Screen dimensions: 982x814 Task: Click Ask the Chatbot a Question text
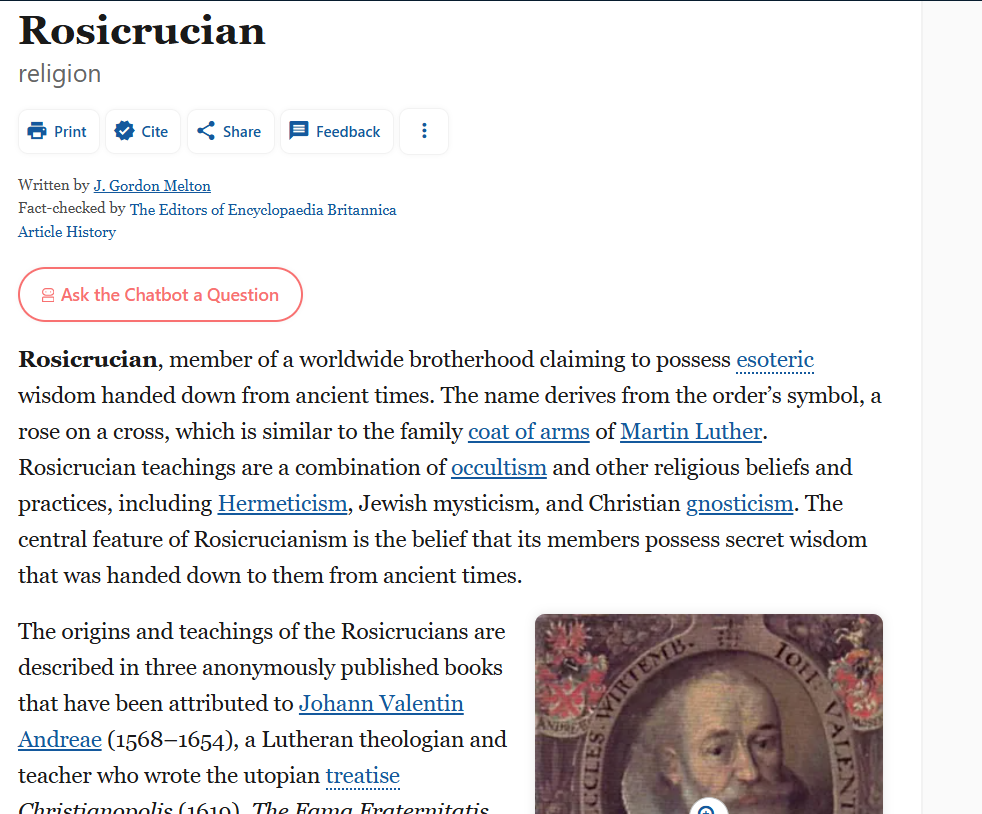[x=170, y=295]
